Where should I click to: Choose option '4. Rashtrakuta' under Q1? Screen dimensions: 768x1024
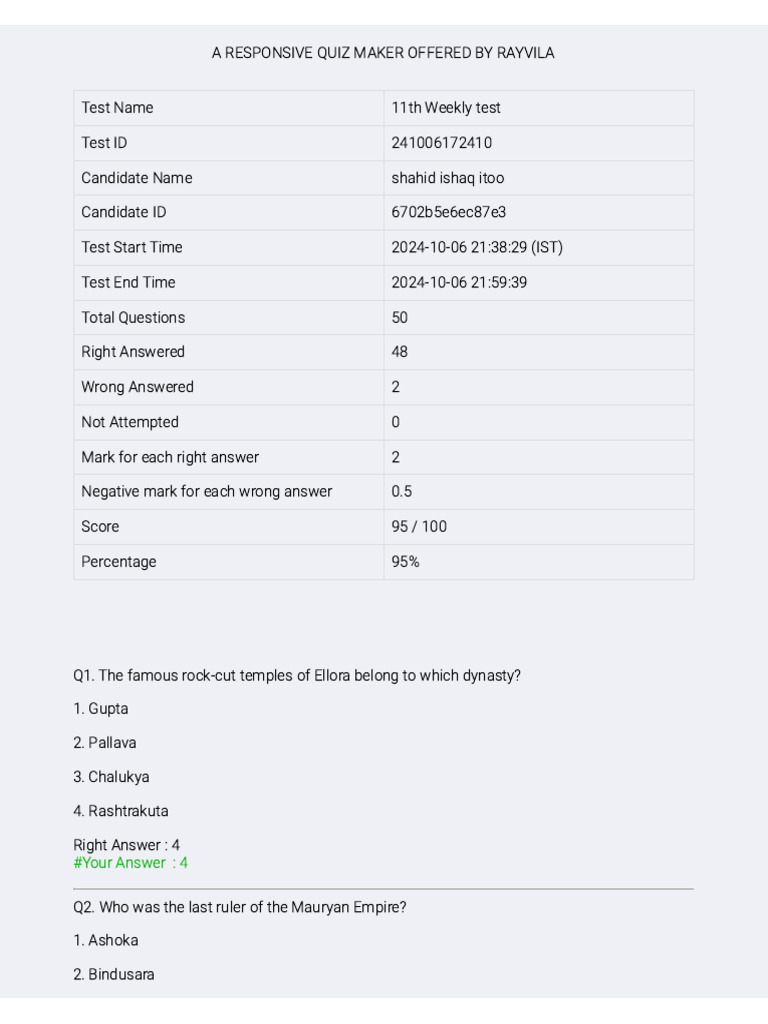point(121,811)
